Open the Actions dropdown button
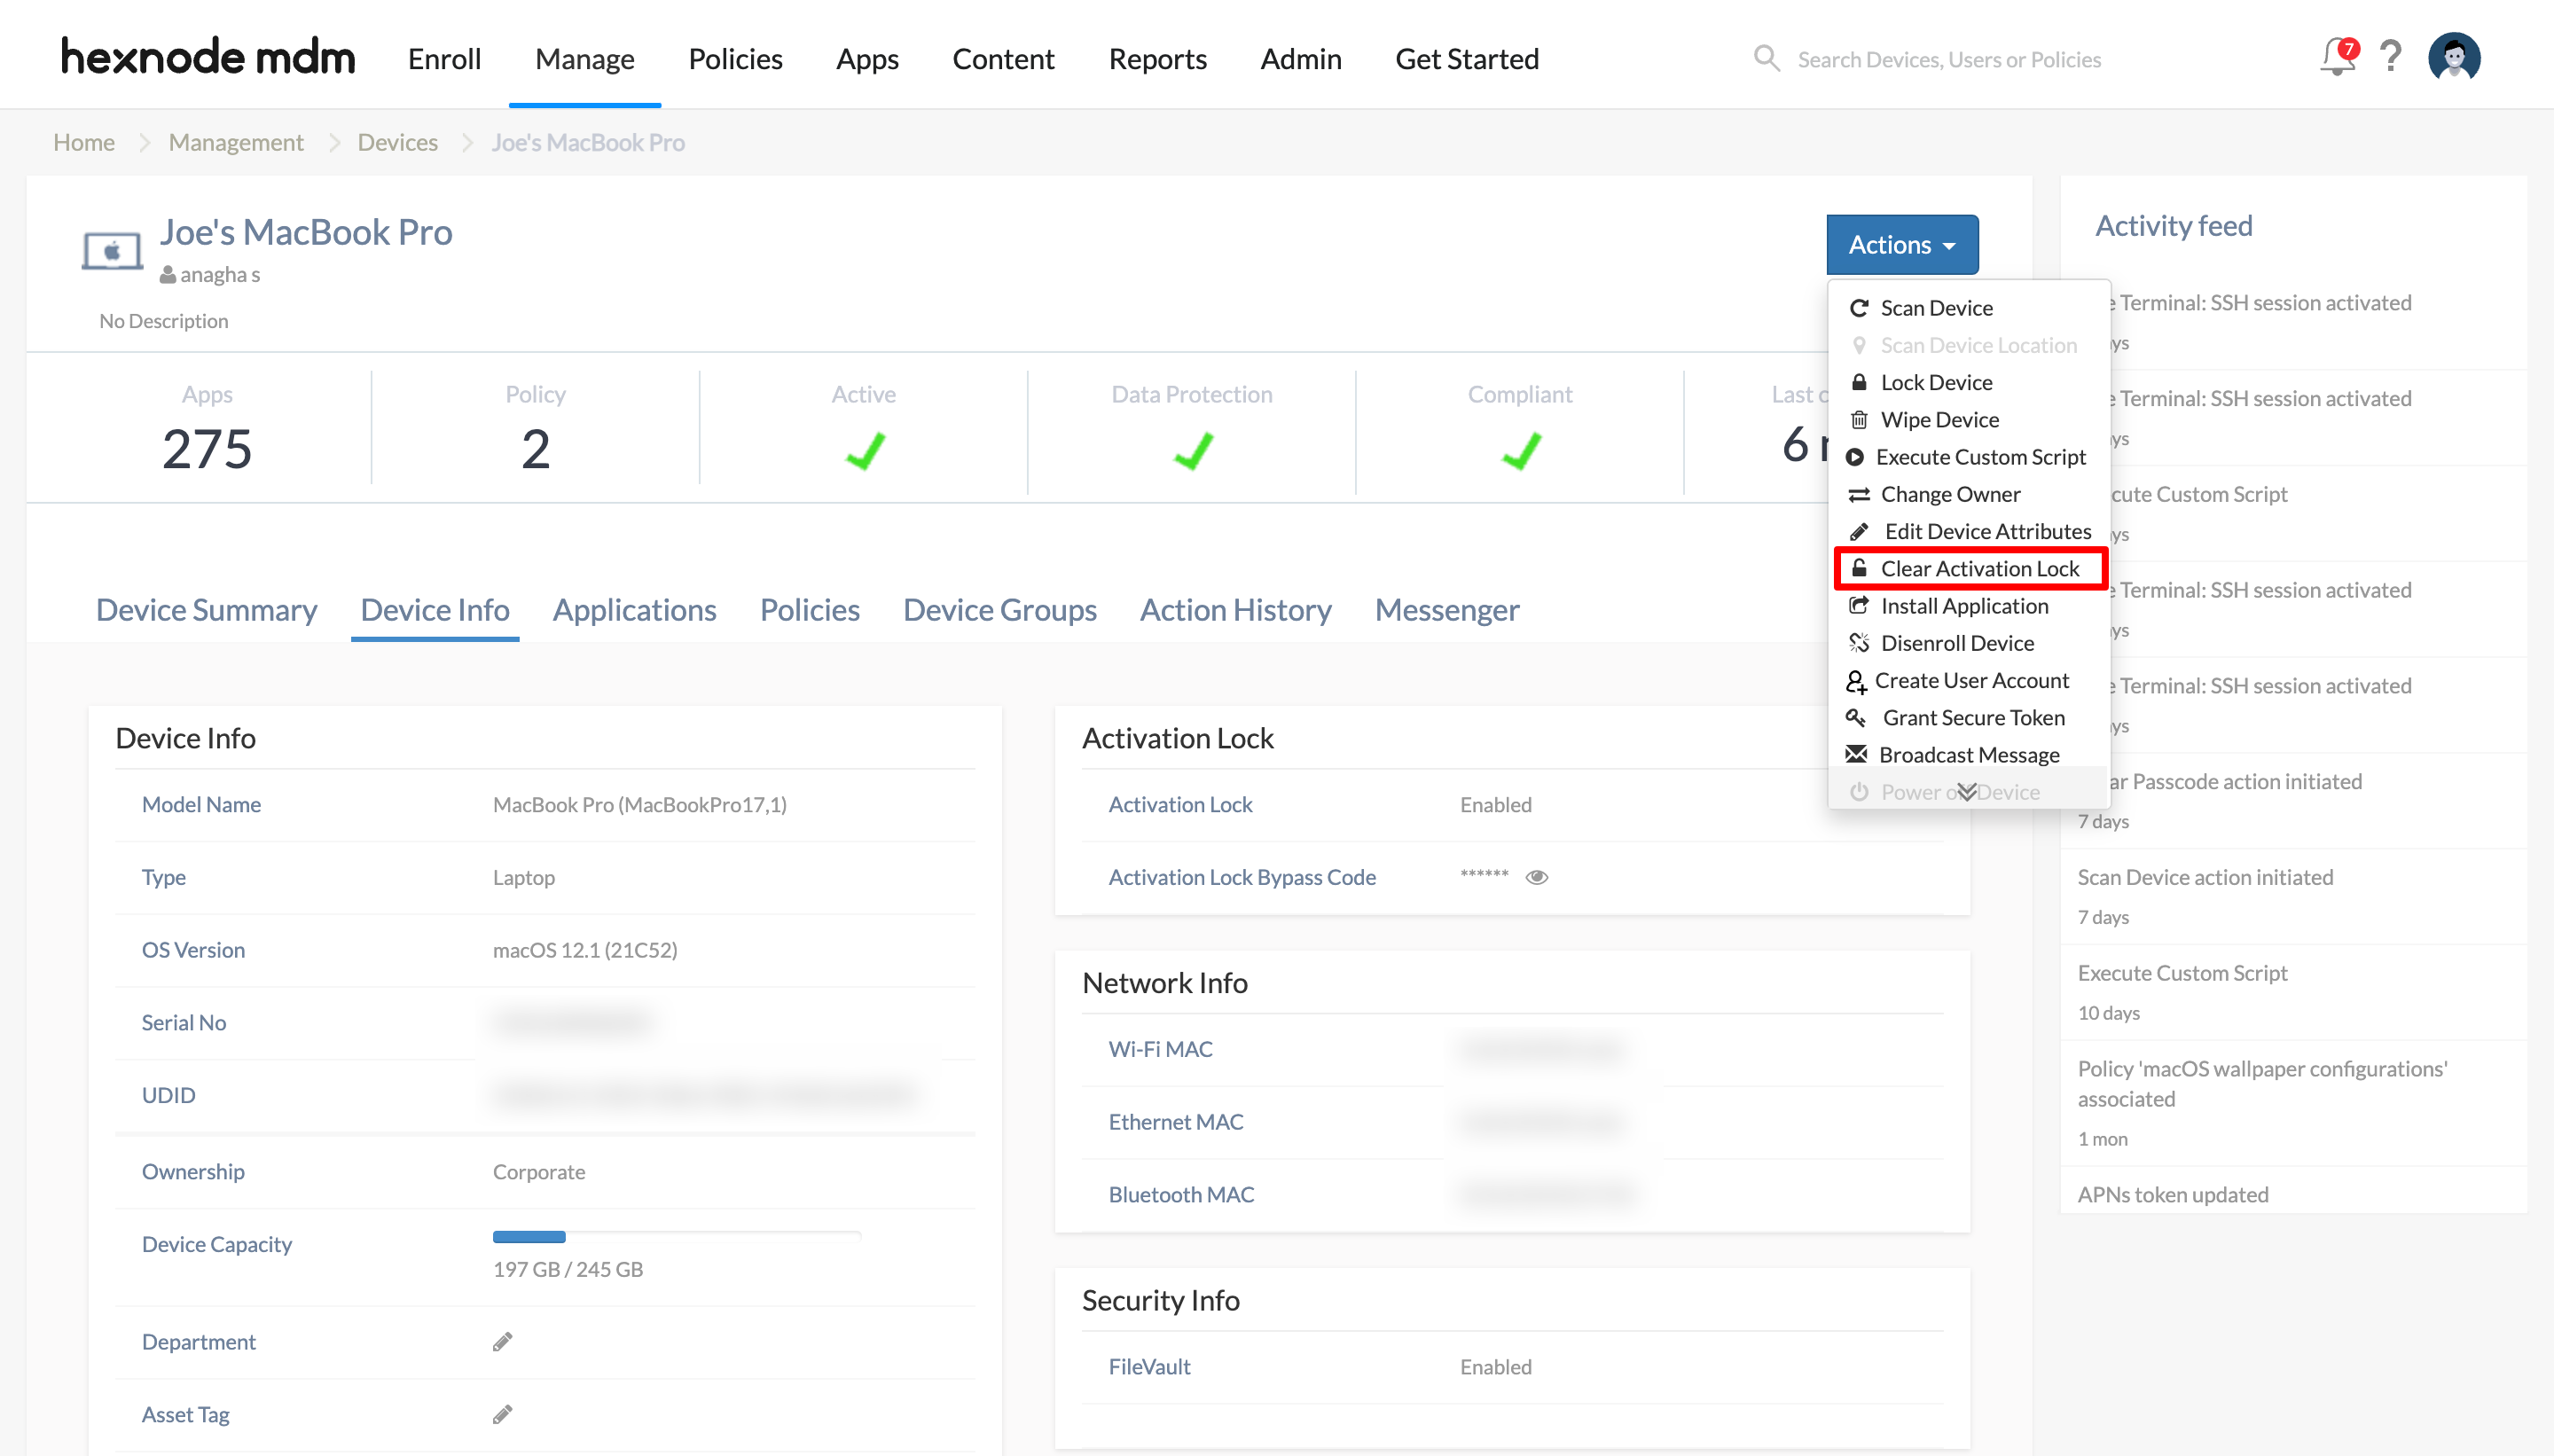2554x1456 pixels. click(1902, 244)
